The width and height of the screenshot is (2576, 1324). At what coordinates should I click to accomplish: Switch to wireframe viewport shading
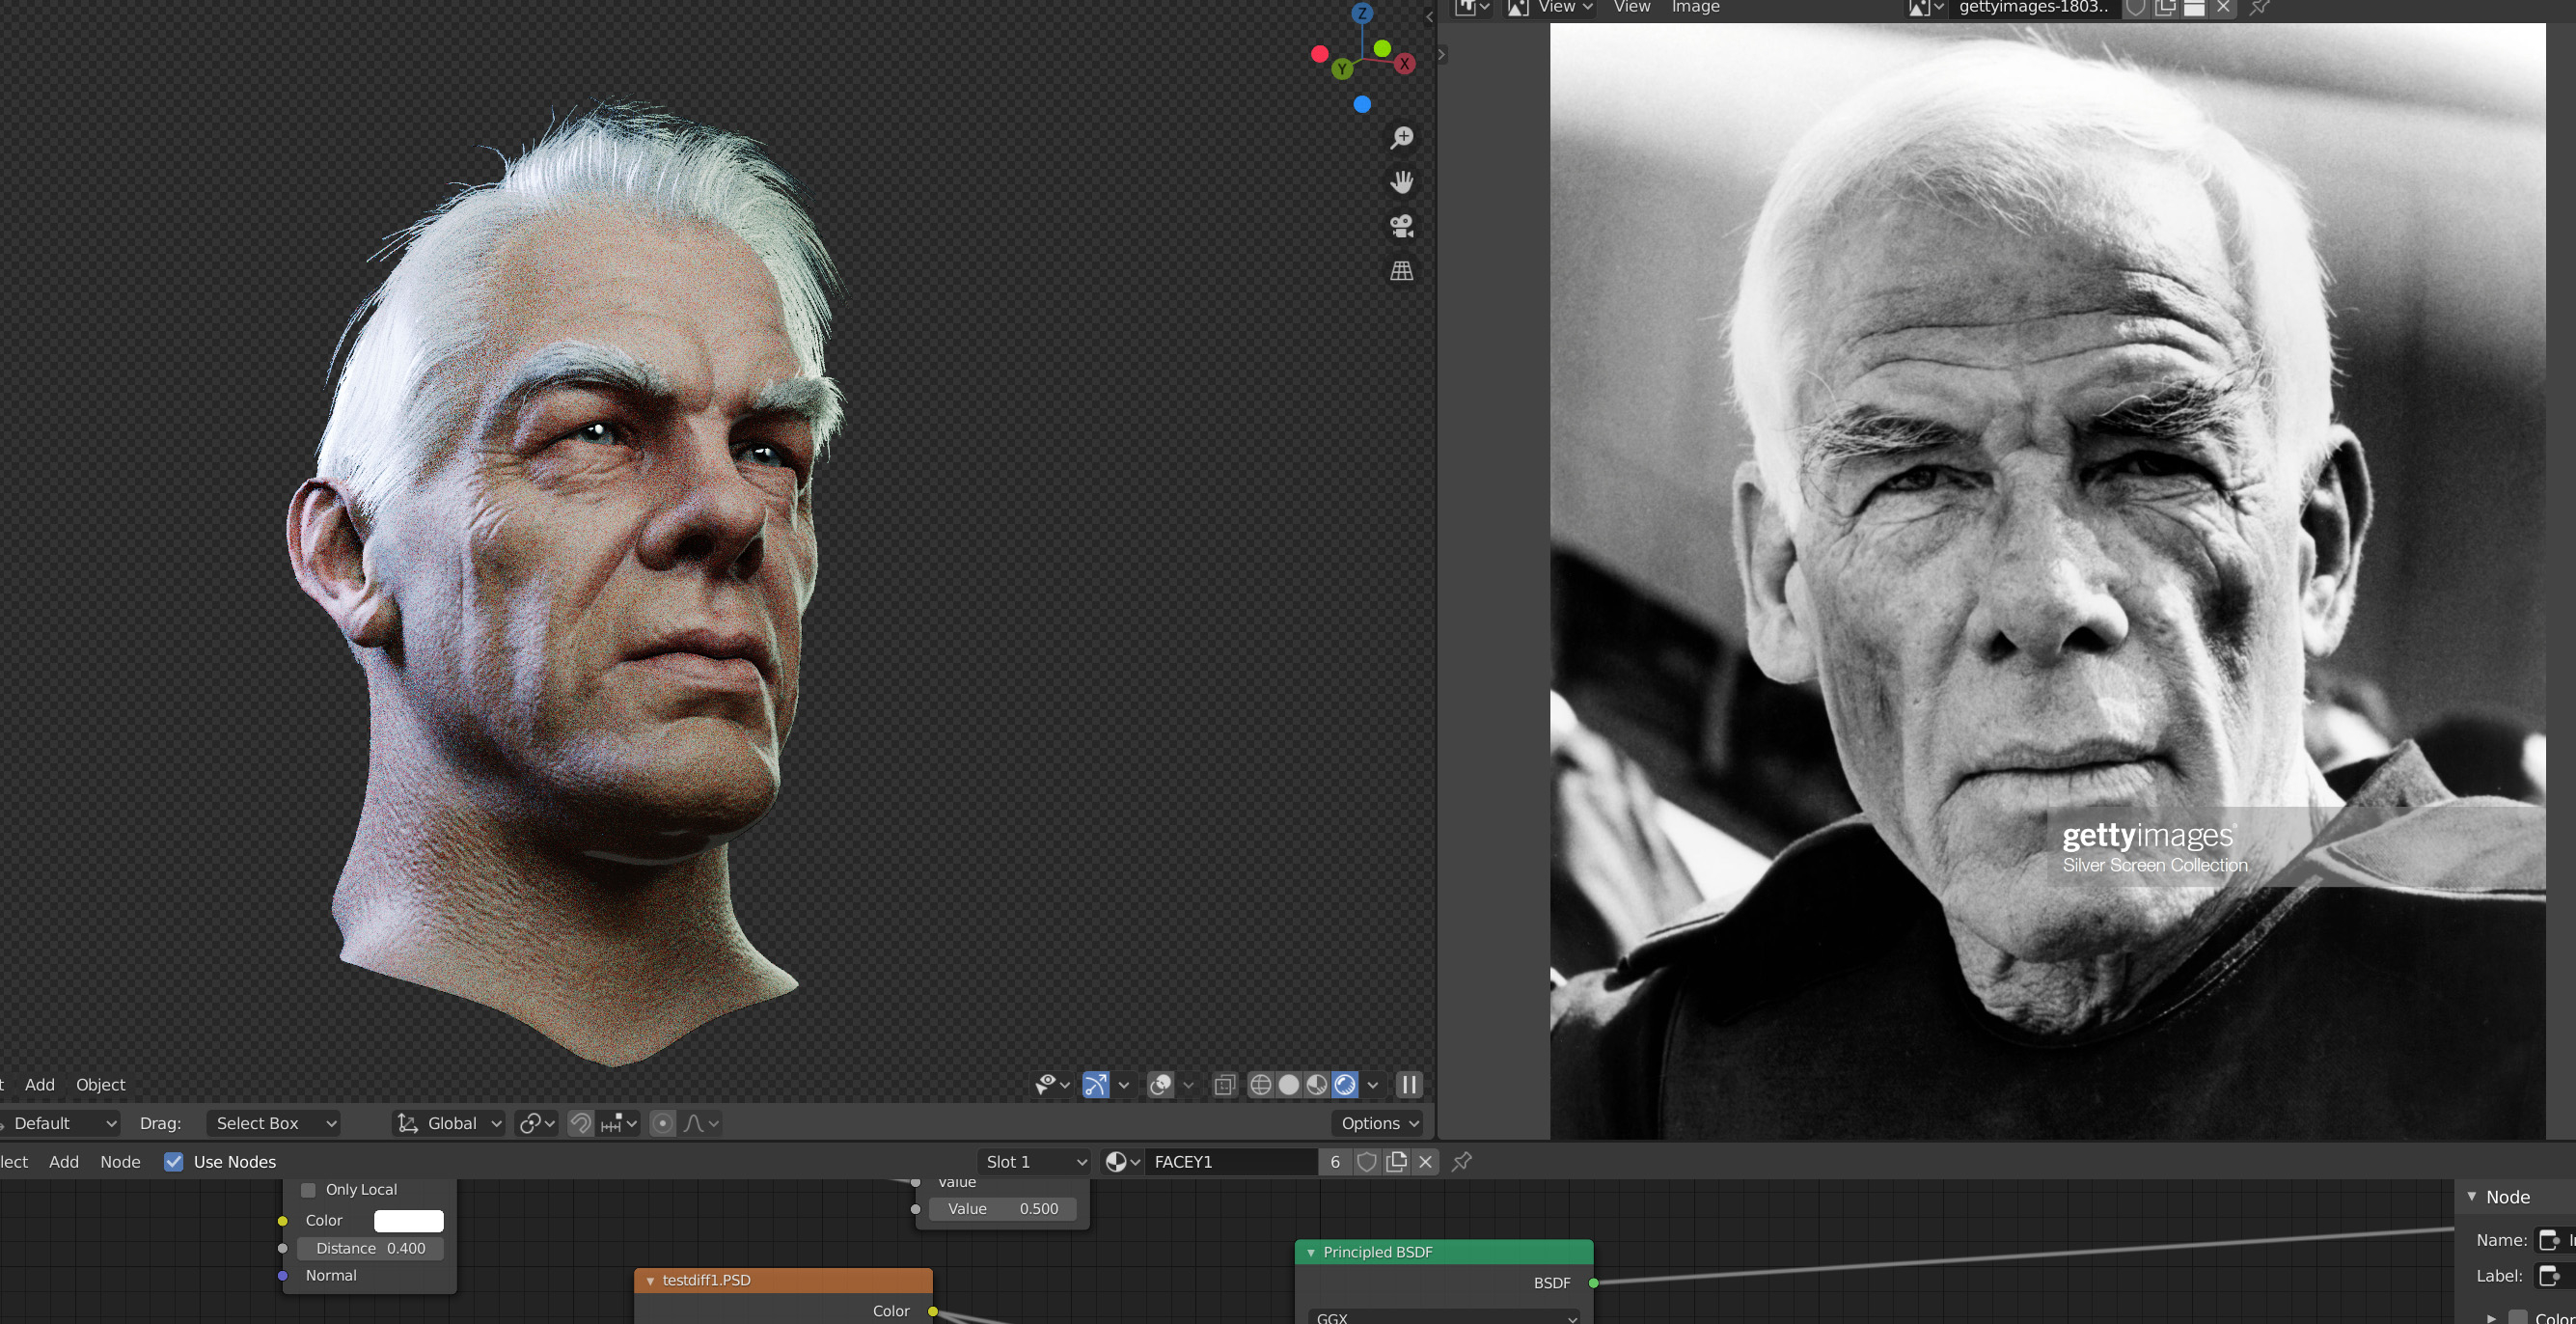point(1260,1085)
